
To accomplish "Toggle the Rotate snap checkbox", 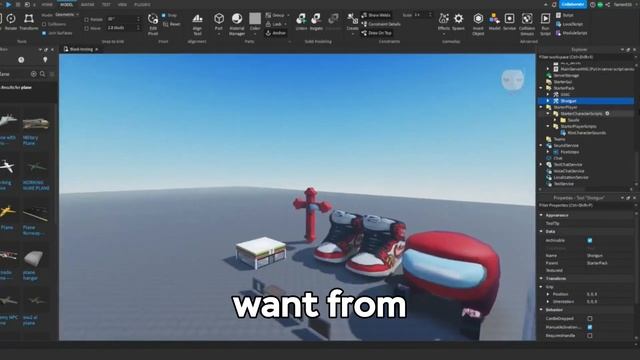I will (86, 19).
